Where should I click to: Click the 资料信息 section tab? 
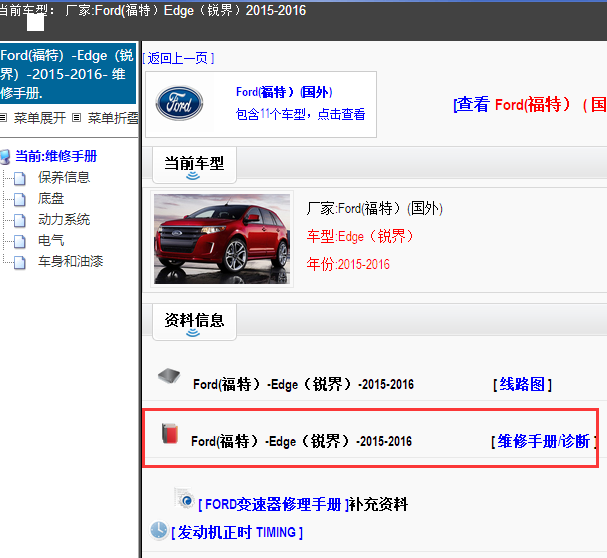(194, 322)
